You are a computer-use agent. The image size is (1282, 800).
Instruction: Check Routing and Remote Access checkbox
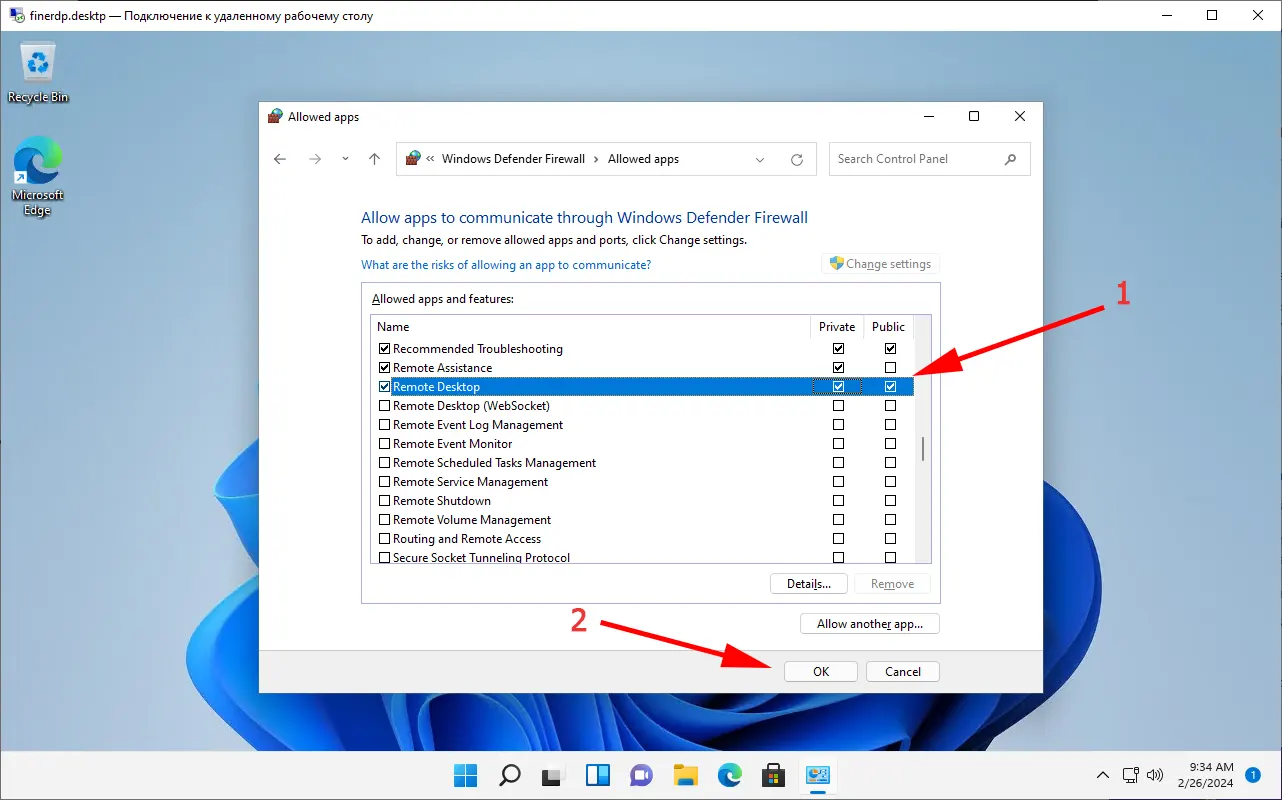384,539
